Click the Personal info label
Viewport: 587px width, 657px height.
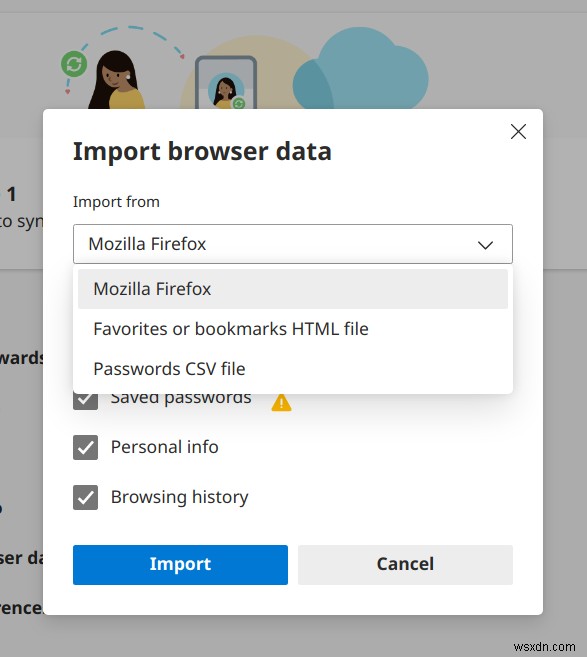click(x=165, y=447)
